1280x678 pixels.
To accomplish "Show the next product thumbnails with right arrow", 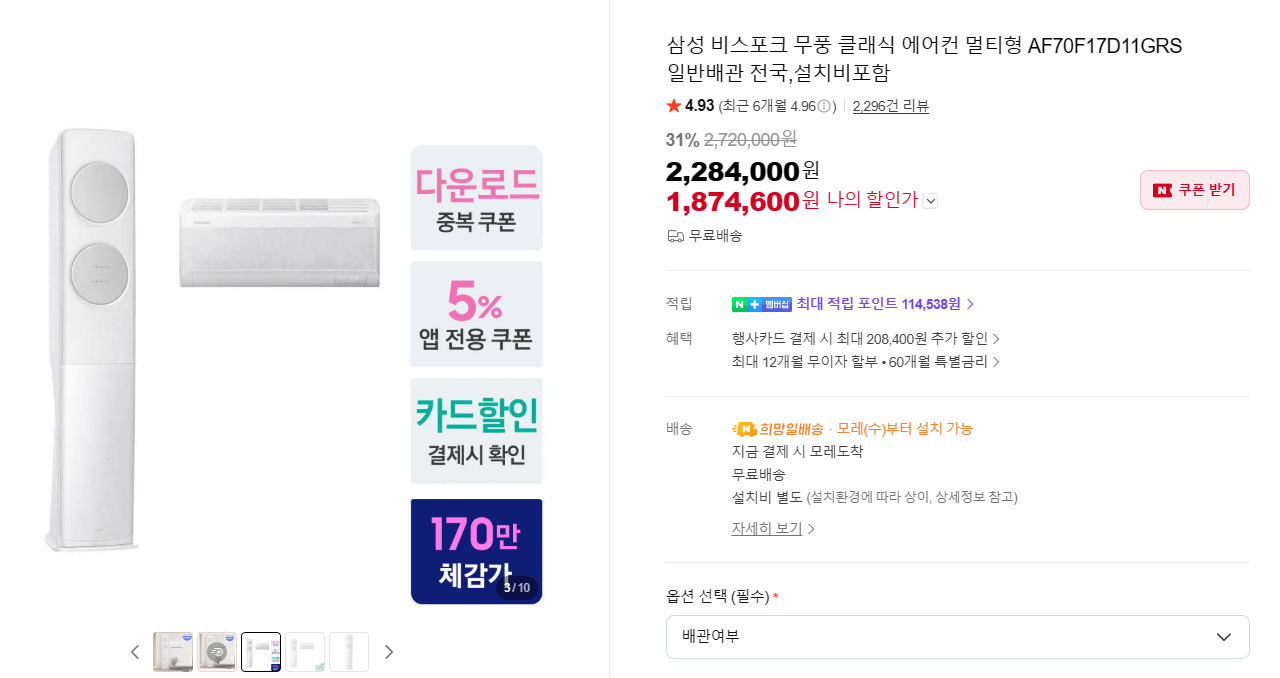I will [389, 652].
